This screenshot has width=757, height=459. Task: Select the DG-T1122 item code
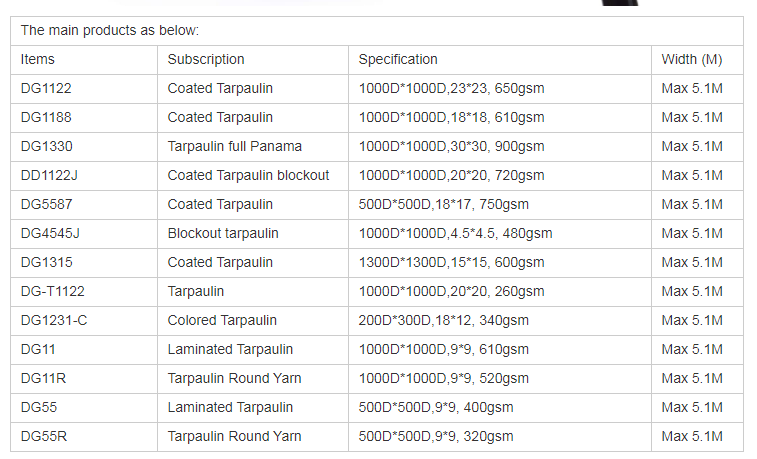51,291
